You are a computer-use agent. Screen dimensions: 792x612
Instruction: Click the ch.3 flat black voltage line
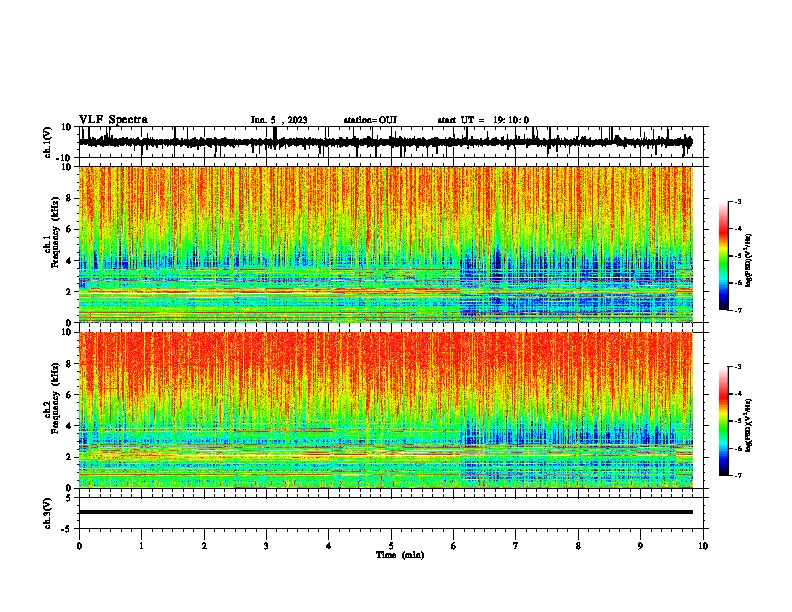tap(385, 512)
